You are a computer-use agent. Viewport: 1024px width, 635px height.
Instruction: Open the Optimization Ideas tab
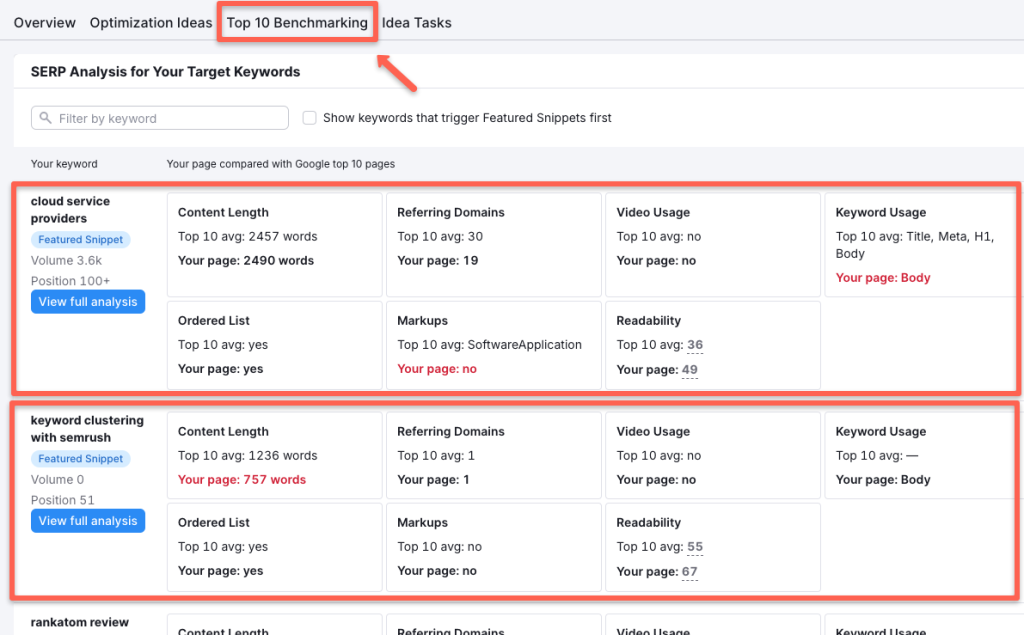tap(151, 22)
